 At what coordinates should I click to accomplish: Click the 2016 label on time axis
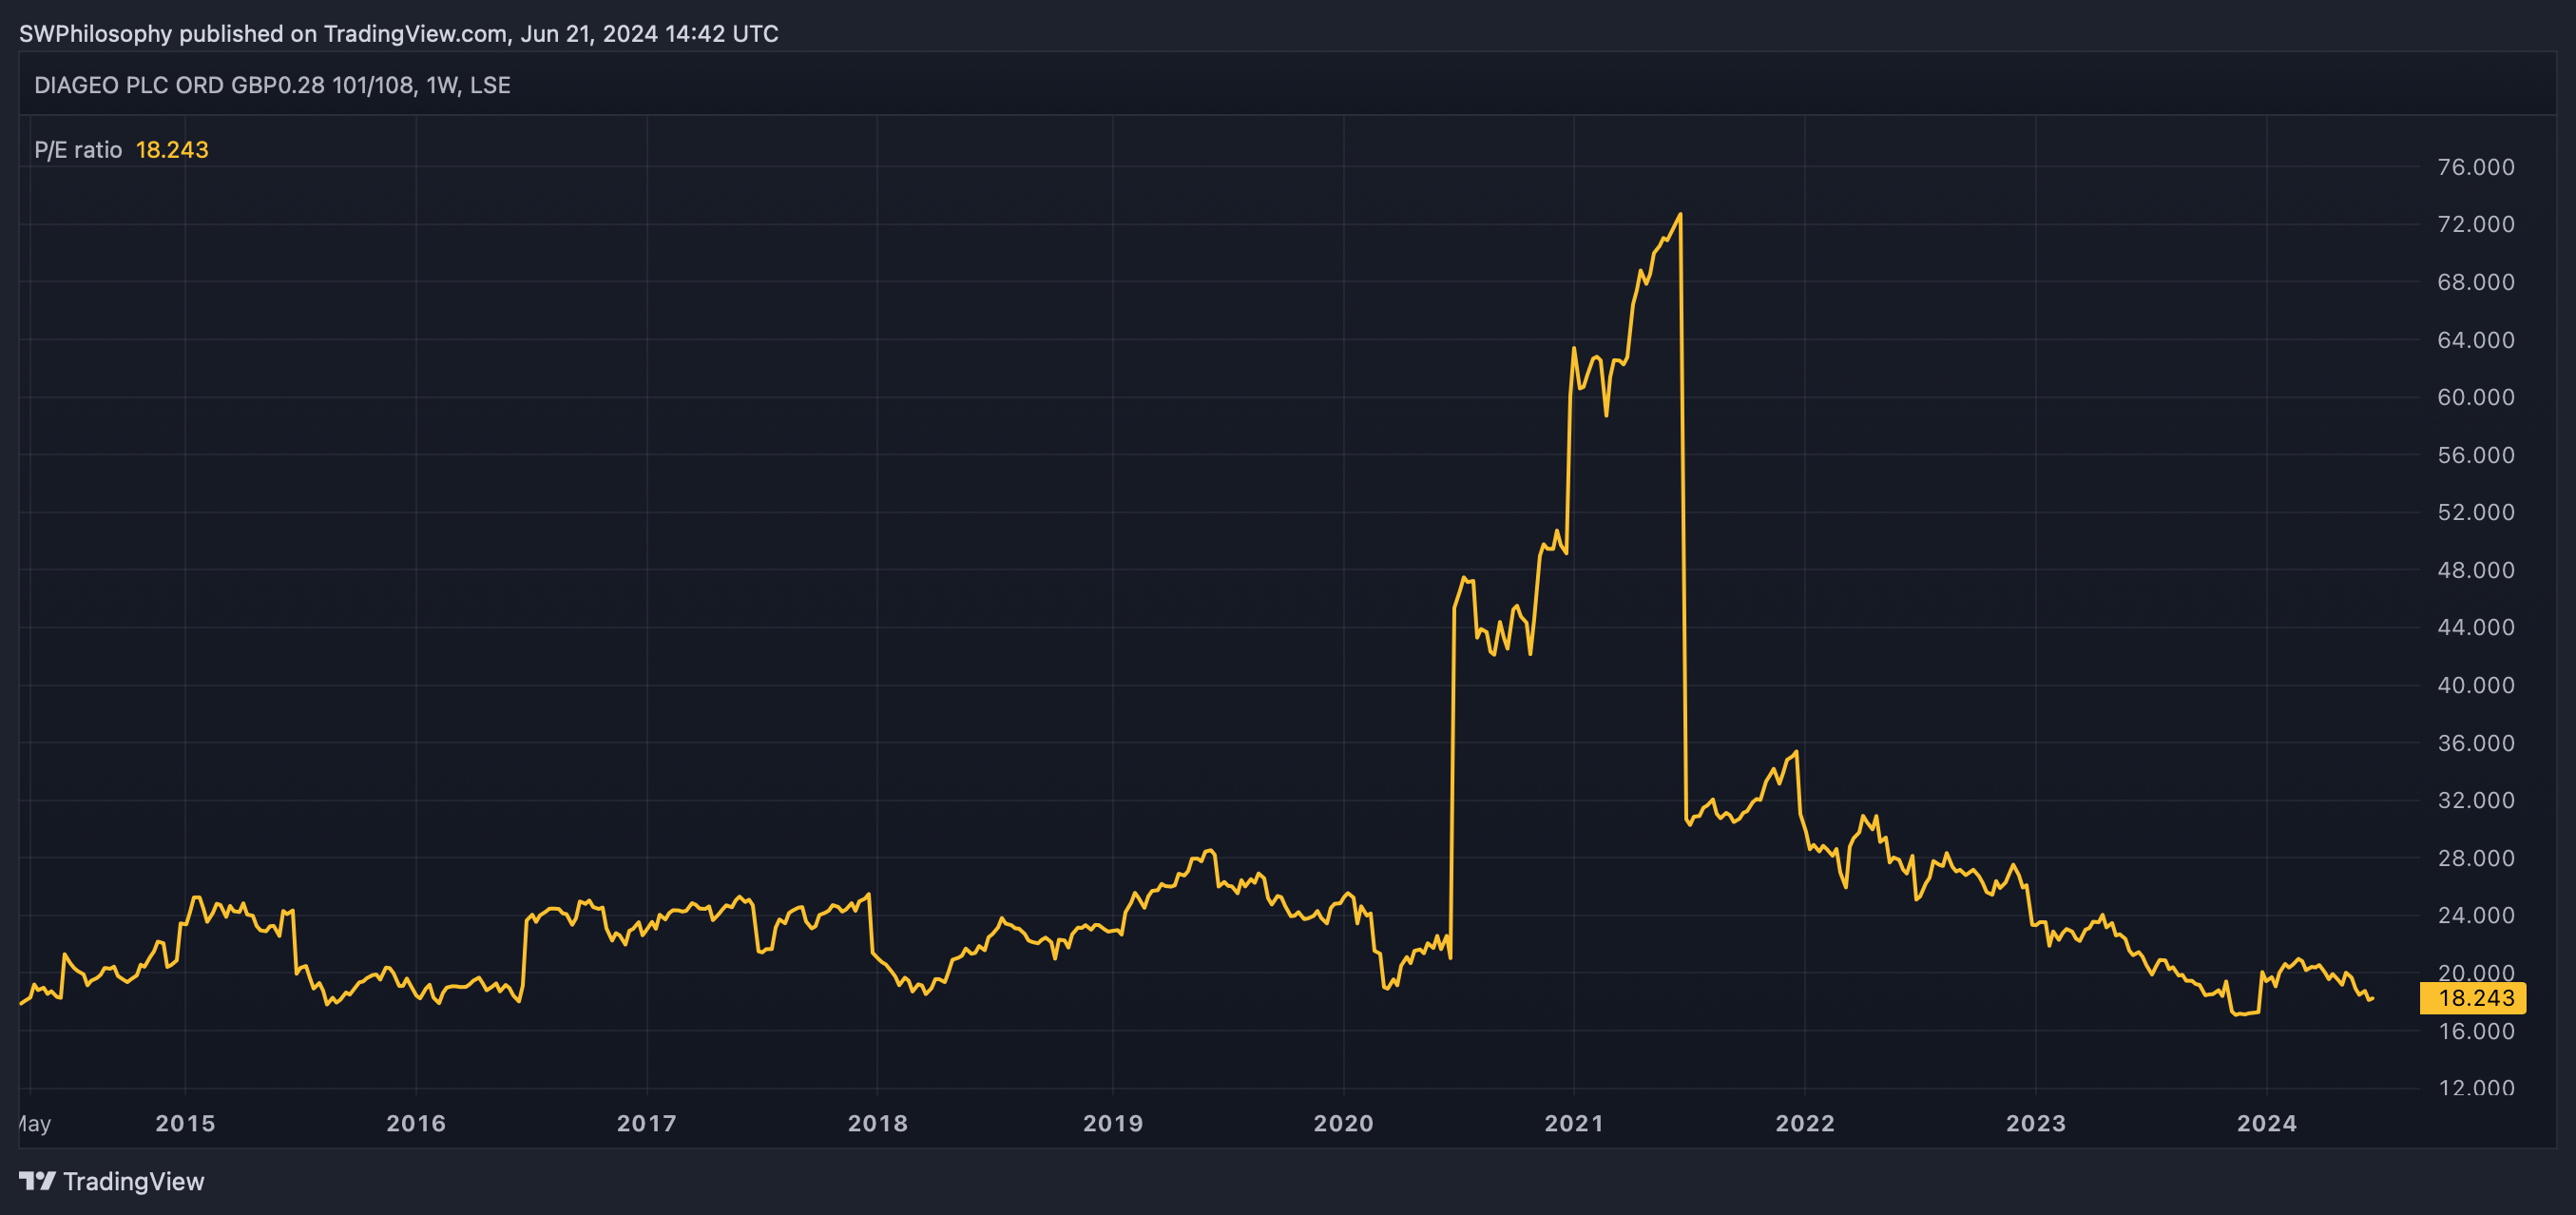416,1123
